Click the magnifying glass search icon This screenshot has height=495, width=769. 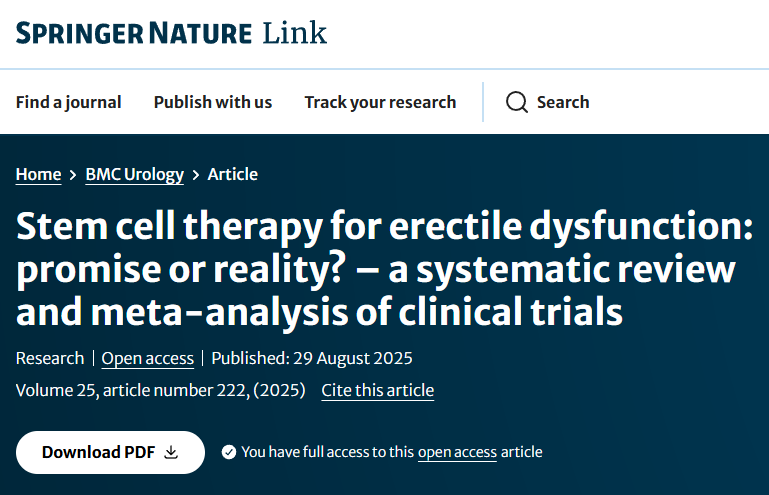tap(517, 102)
